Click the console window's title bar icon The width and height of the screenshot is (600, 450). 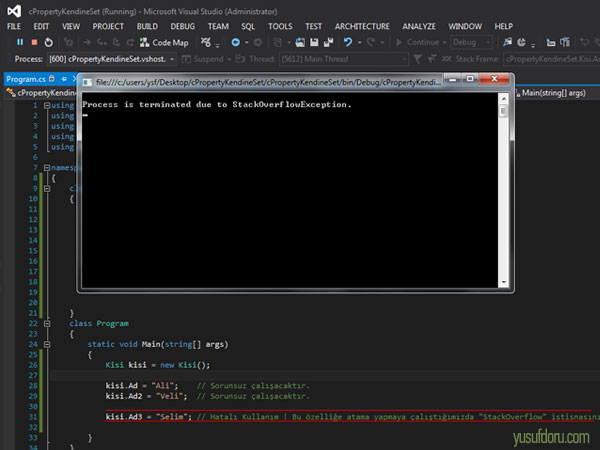(88, 82)
